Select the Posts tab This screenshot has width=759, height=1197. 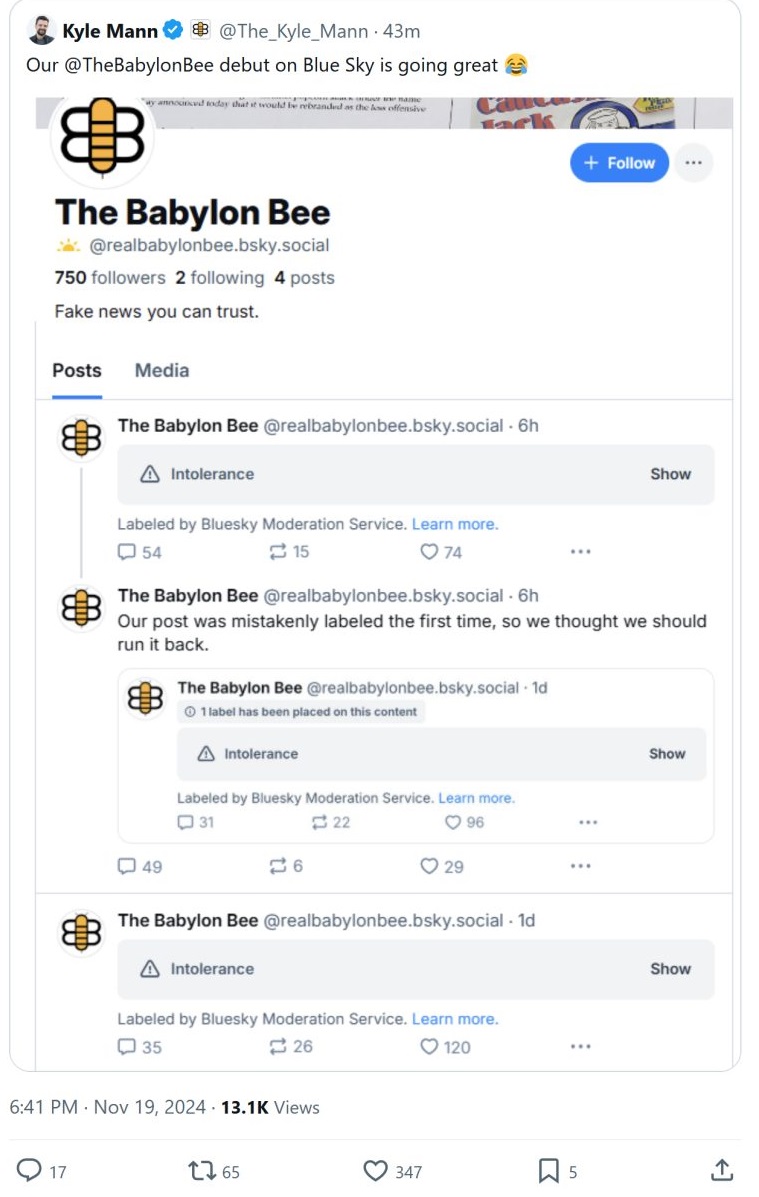pyautogui.click(x=77, y=370)
